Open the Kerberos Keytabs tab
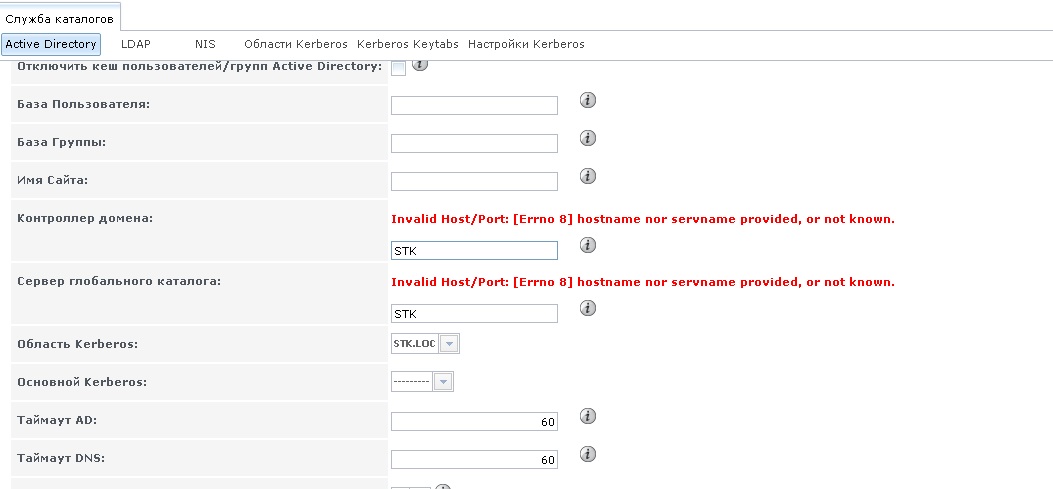 click(x=408, y=44)
